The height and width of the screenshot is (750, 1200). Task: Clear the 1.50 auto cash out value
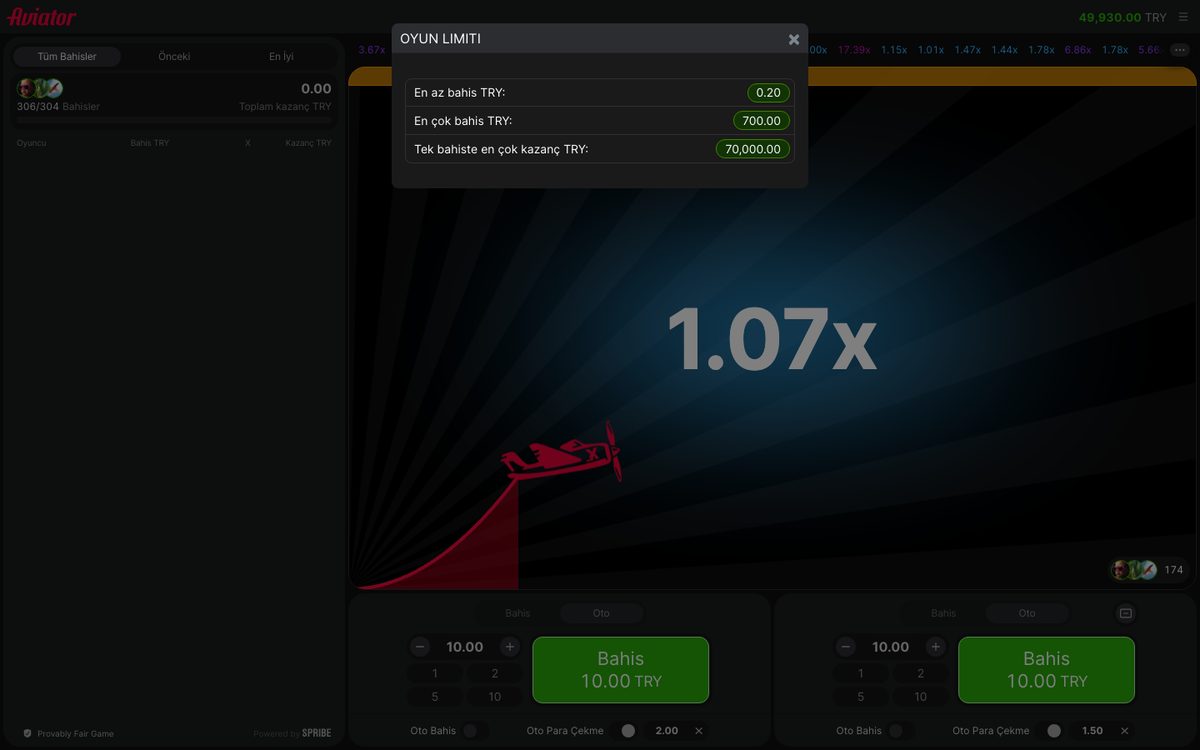[x=1124, y=731]
